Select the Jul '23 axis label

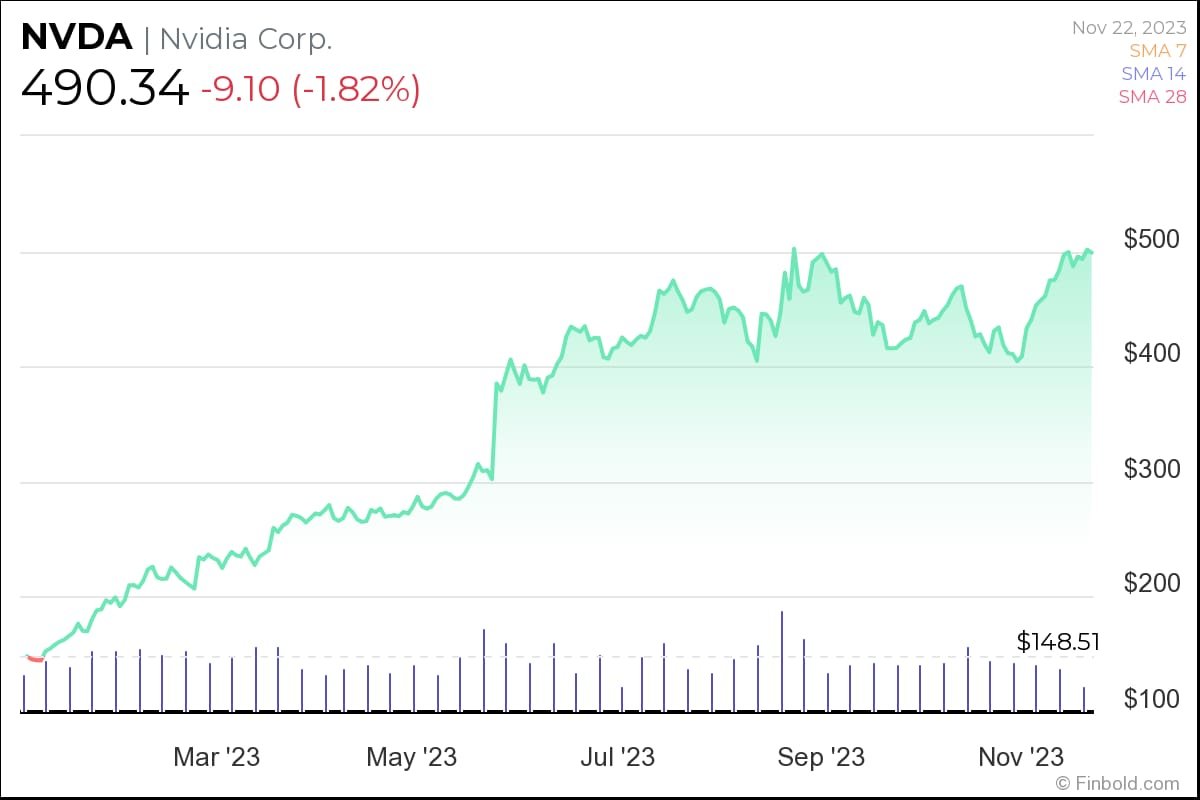pyautogui.click(x=618, y=757)
